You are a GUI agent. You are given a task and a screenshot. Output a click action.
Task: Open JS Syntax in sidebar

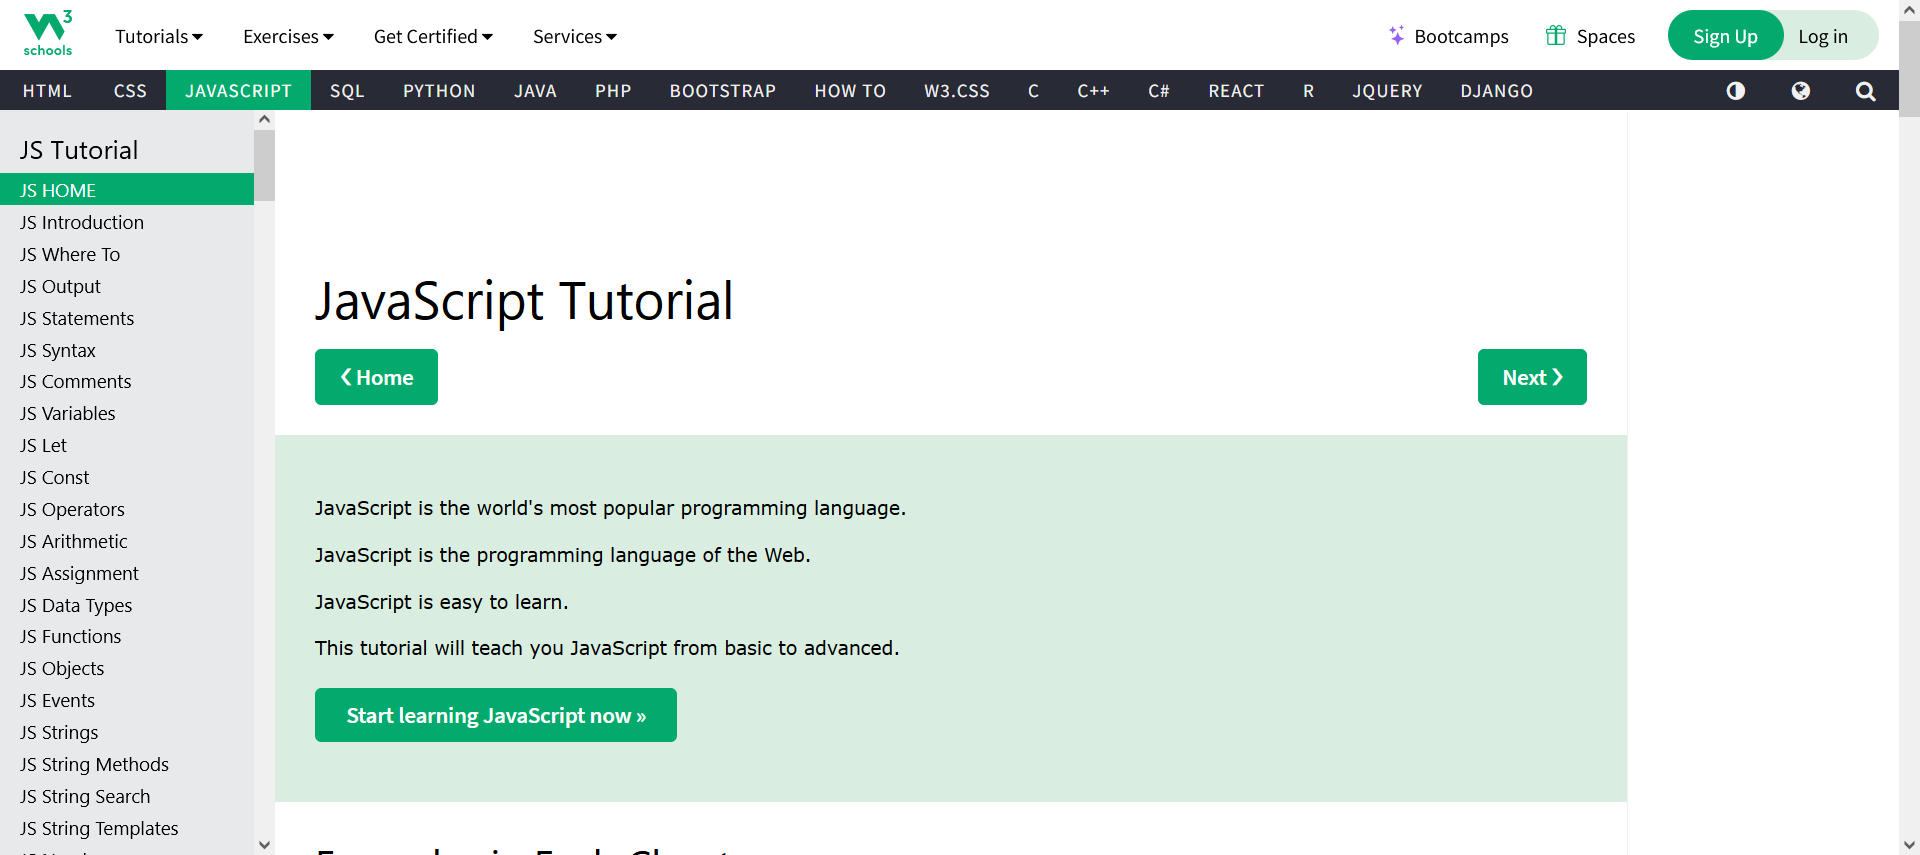coord(127,350)
